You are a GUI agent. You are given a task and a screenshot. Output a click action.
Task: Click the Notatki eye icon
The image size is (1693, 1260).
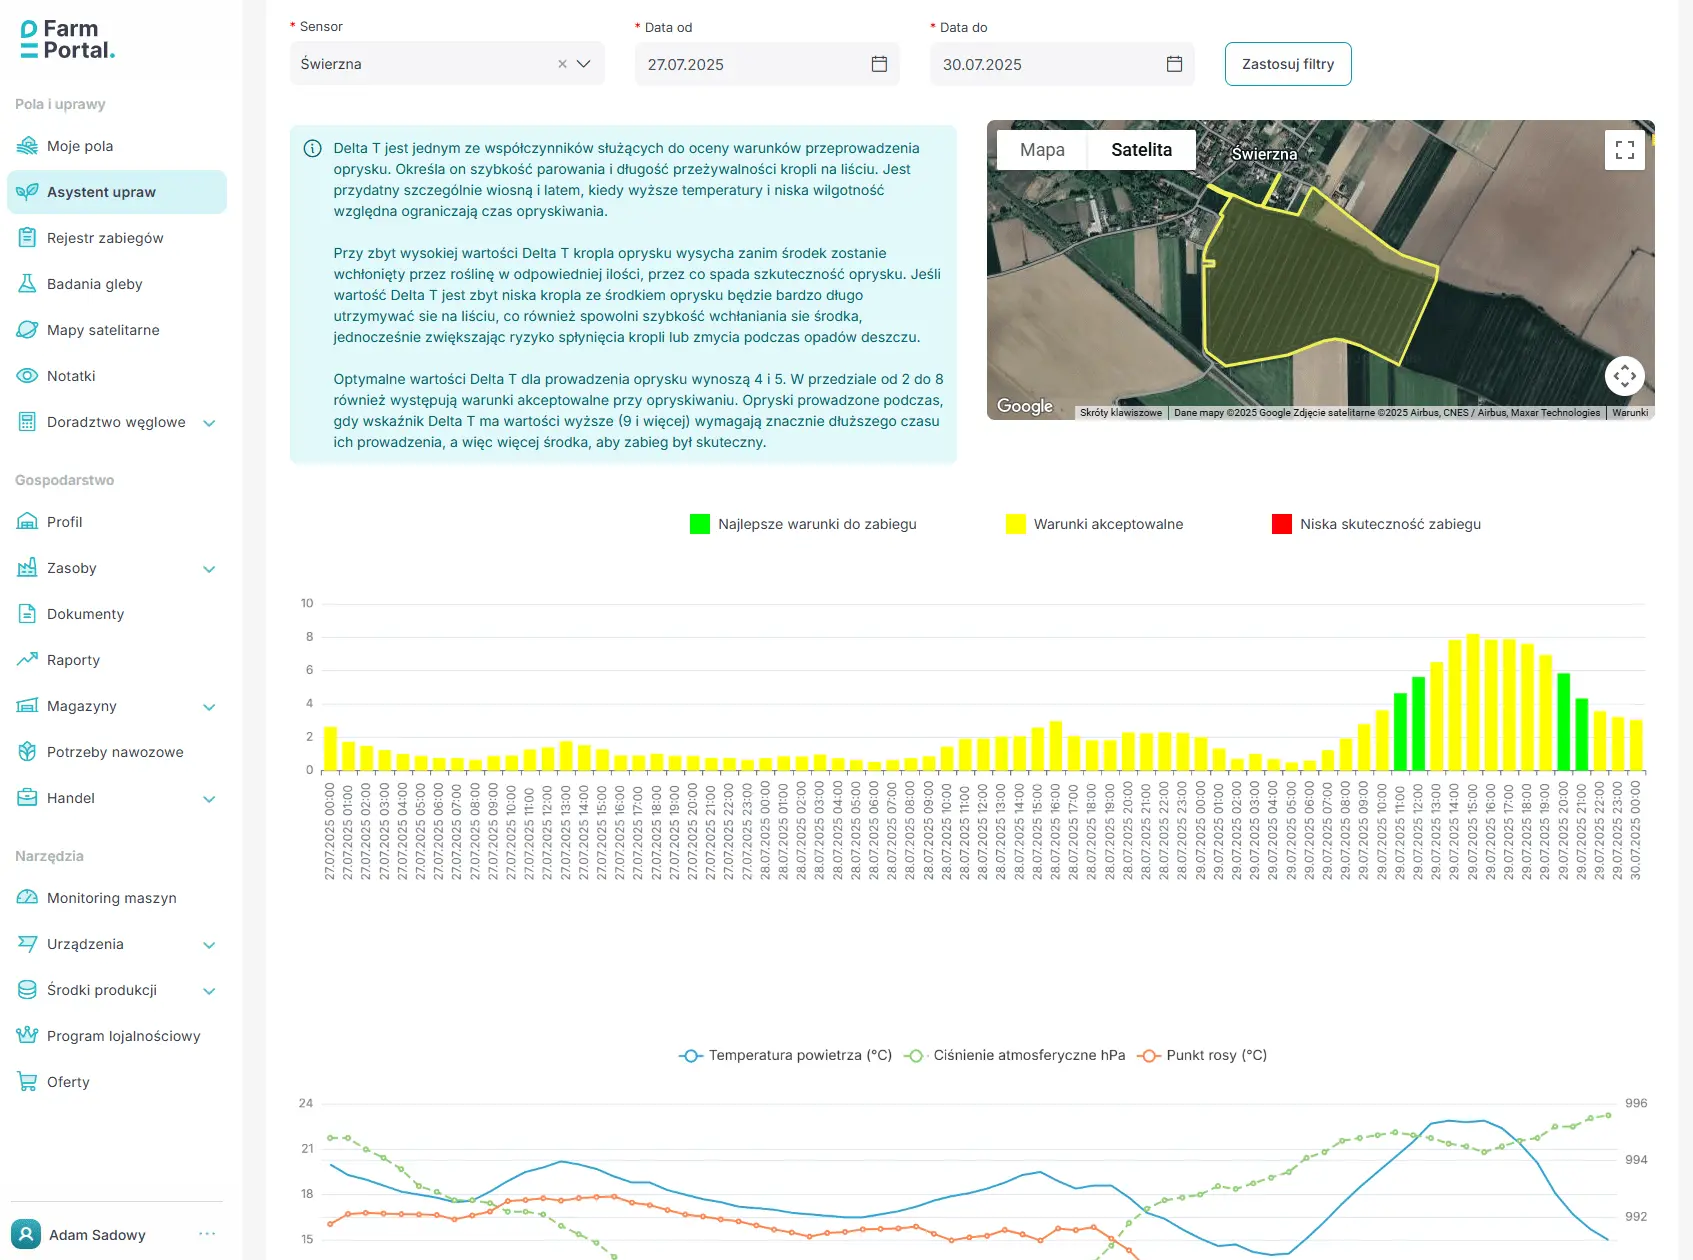tap(27, 376)
